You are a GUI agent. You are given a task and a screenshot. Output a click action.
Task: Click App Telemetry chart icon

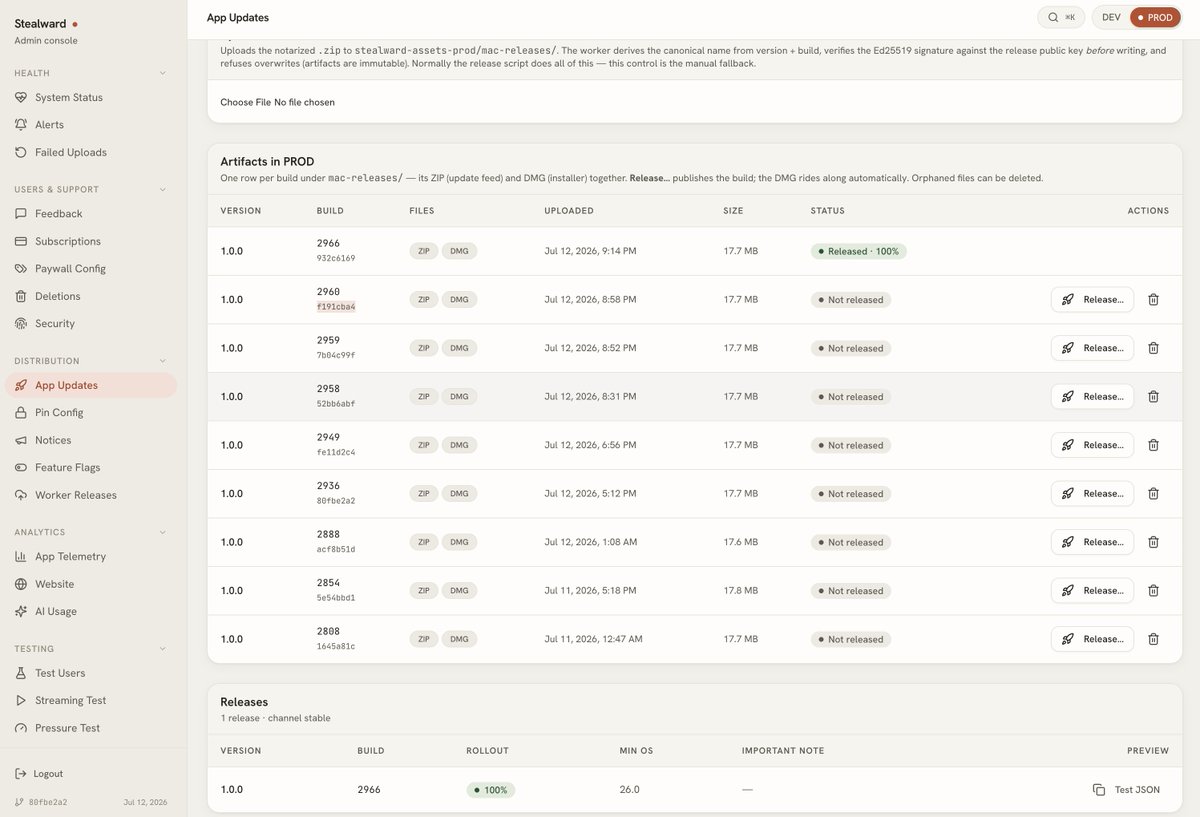coord(21,557)
